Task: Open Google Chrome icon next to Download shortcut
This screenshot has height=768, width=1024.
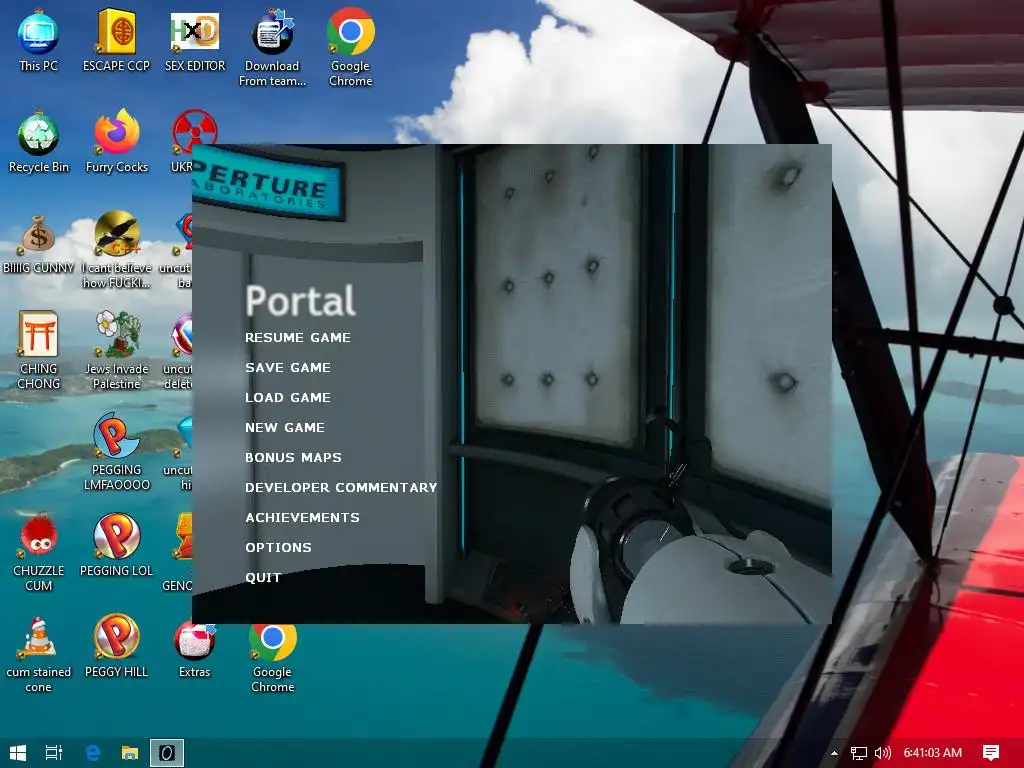Action: (x=351, y=48)
